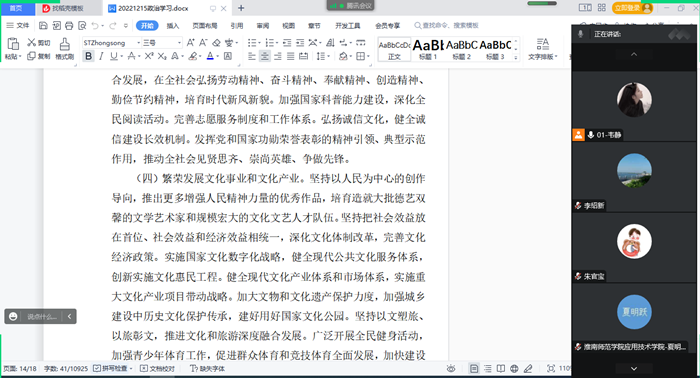This screenshot has height=378, width=700.
Task: Open the 插入 ribbon tab
Action: tap(173, 26)
